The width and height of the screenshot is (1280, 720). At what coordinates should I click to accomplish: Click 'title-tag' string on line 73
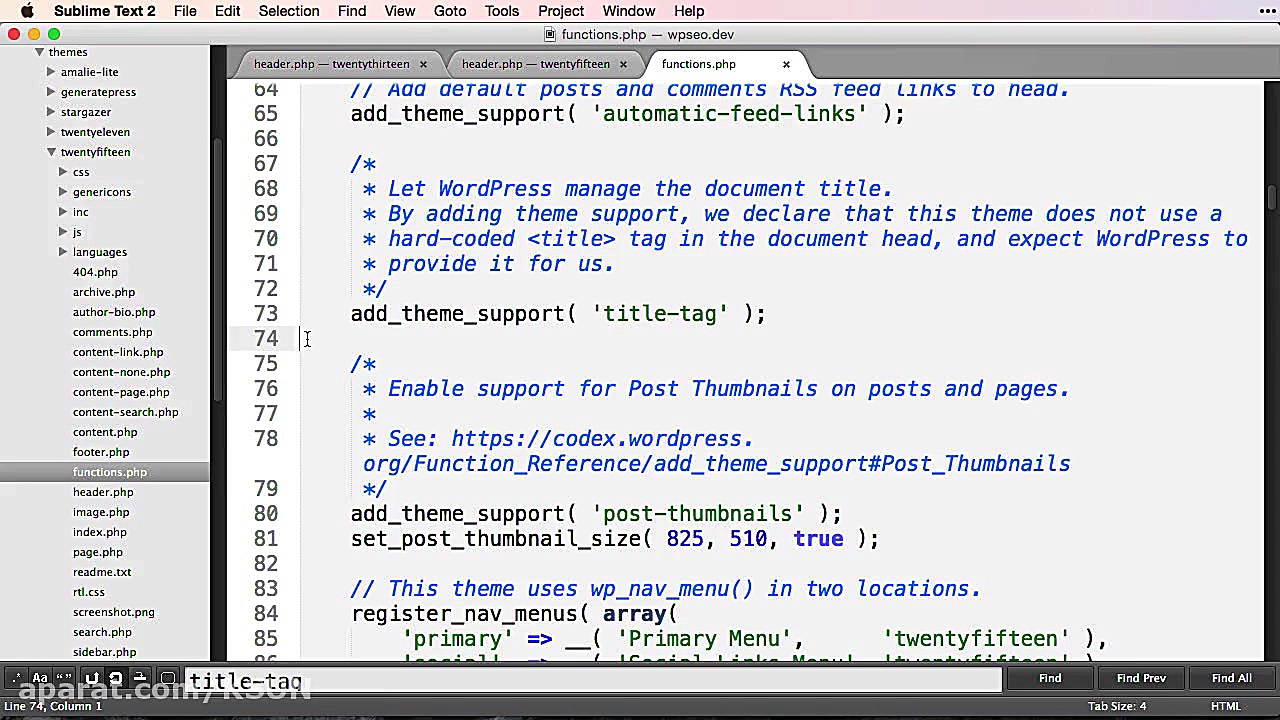(x=660, y=314)
